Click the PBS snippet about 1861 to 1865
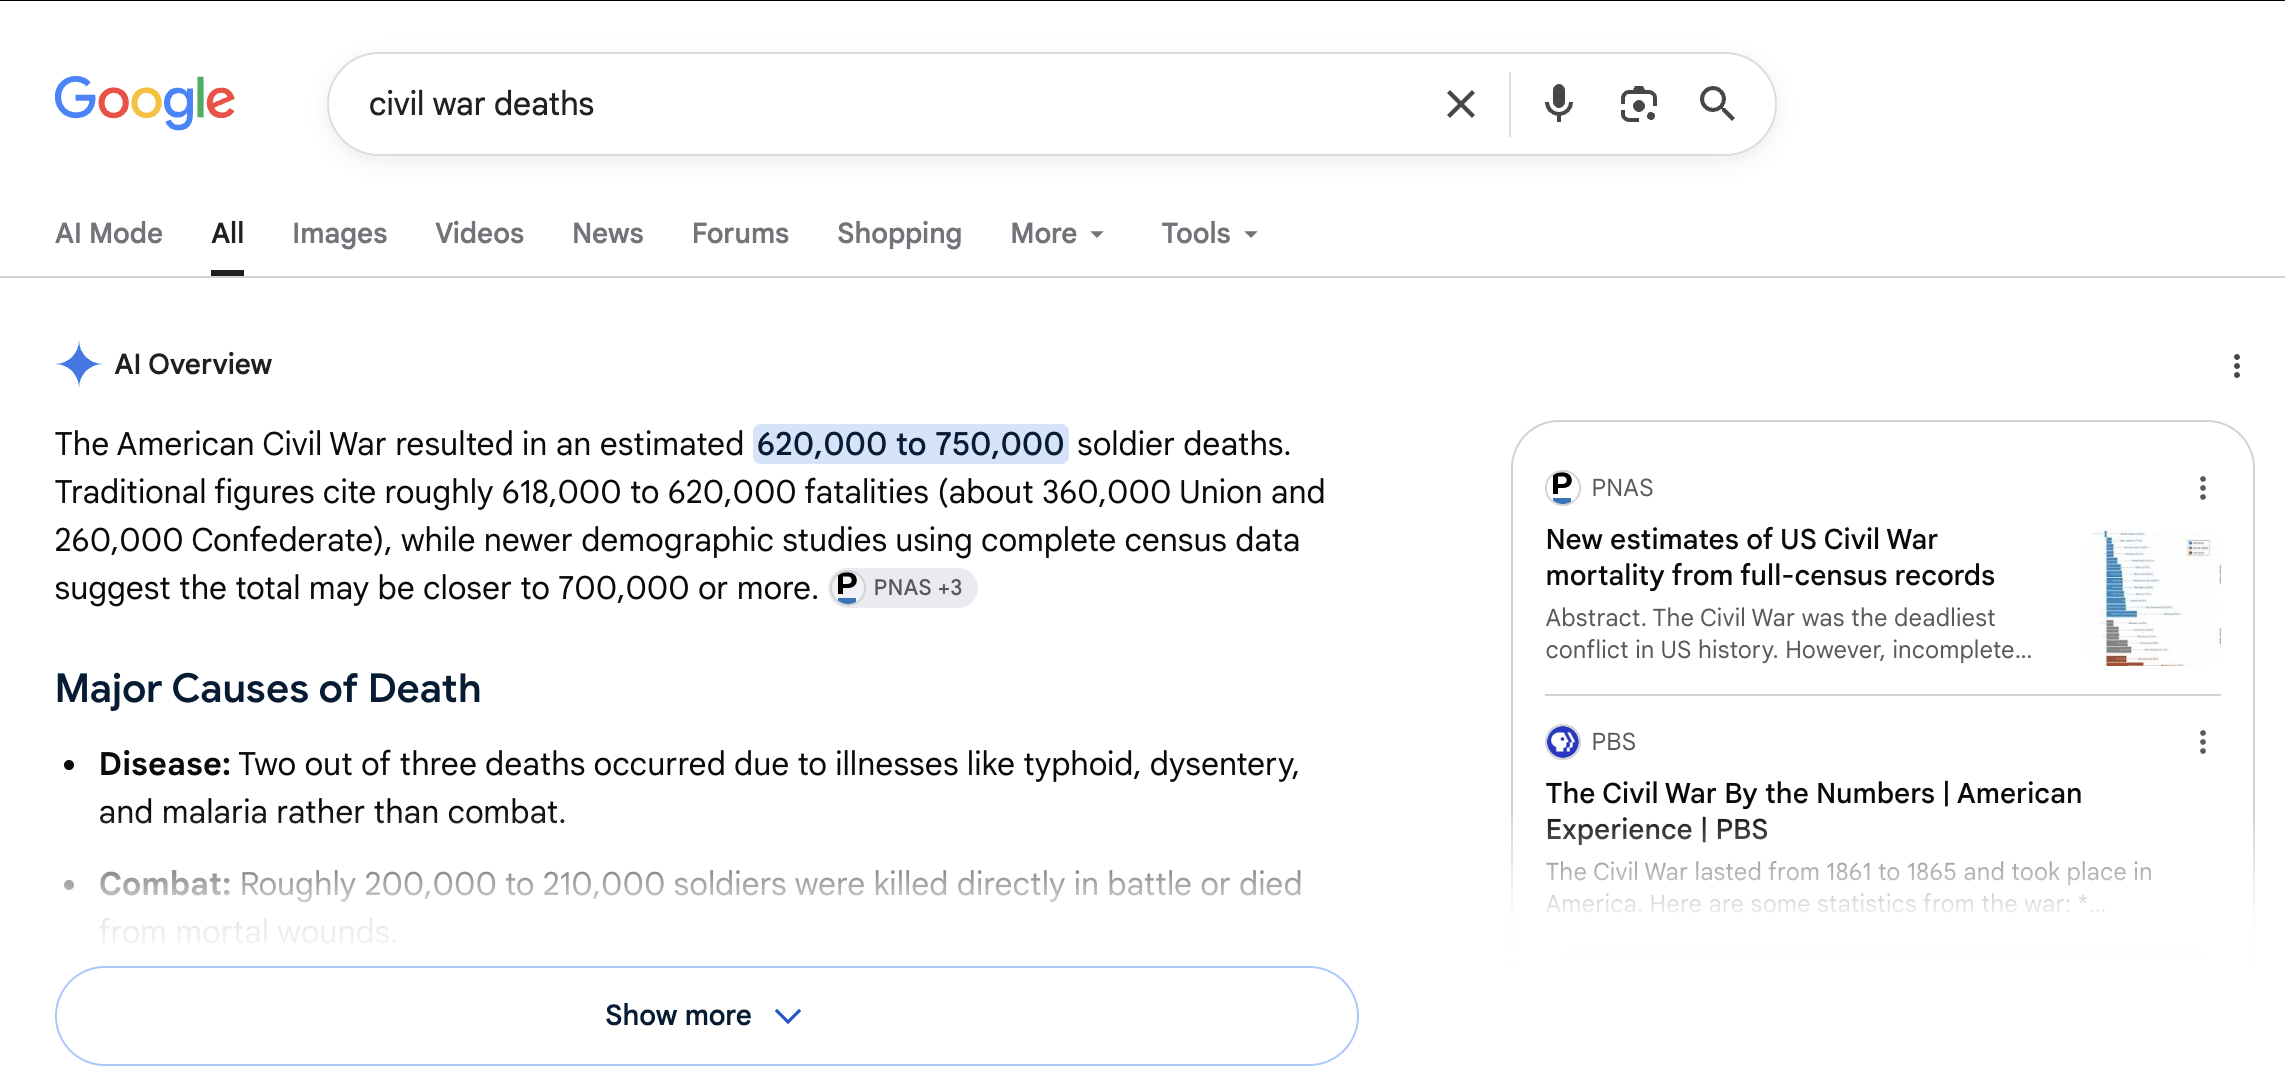This screenshot has height=1086, width=2285. (x=1849, y=888)
